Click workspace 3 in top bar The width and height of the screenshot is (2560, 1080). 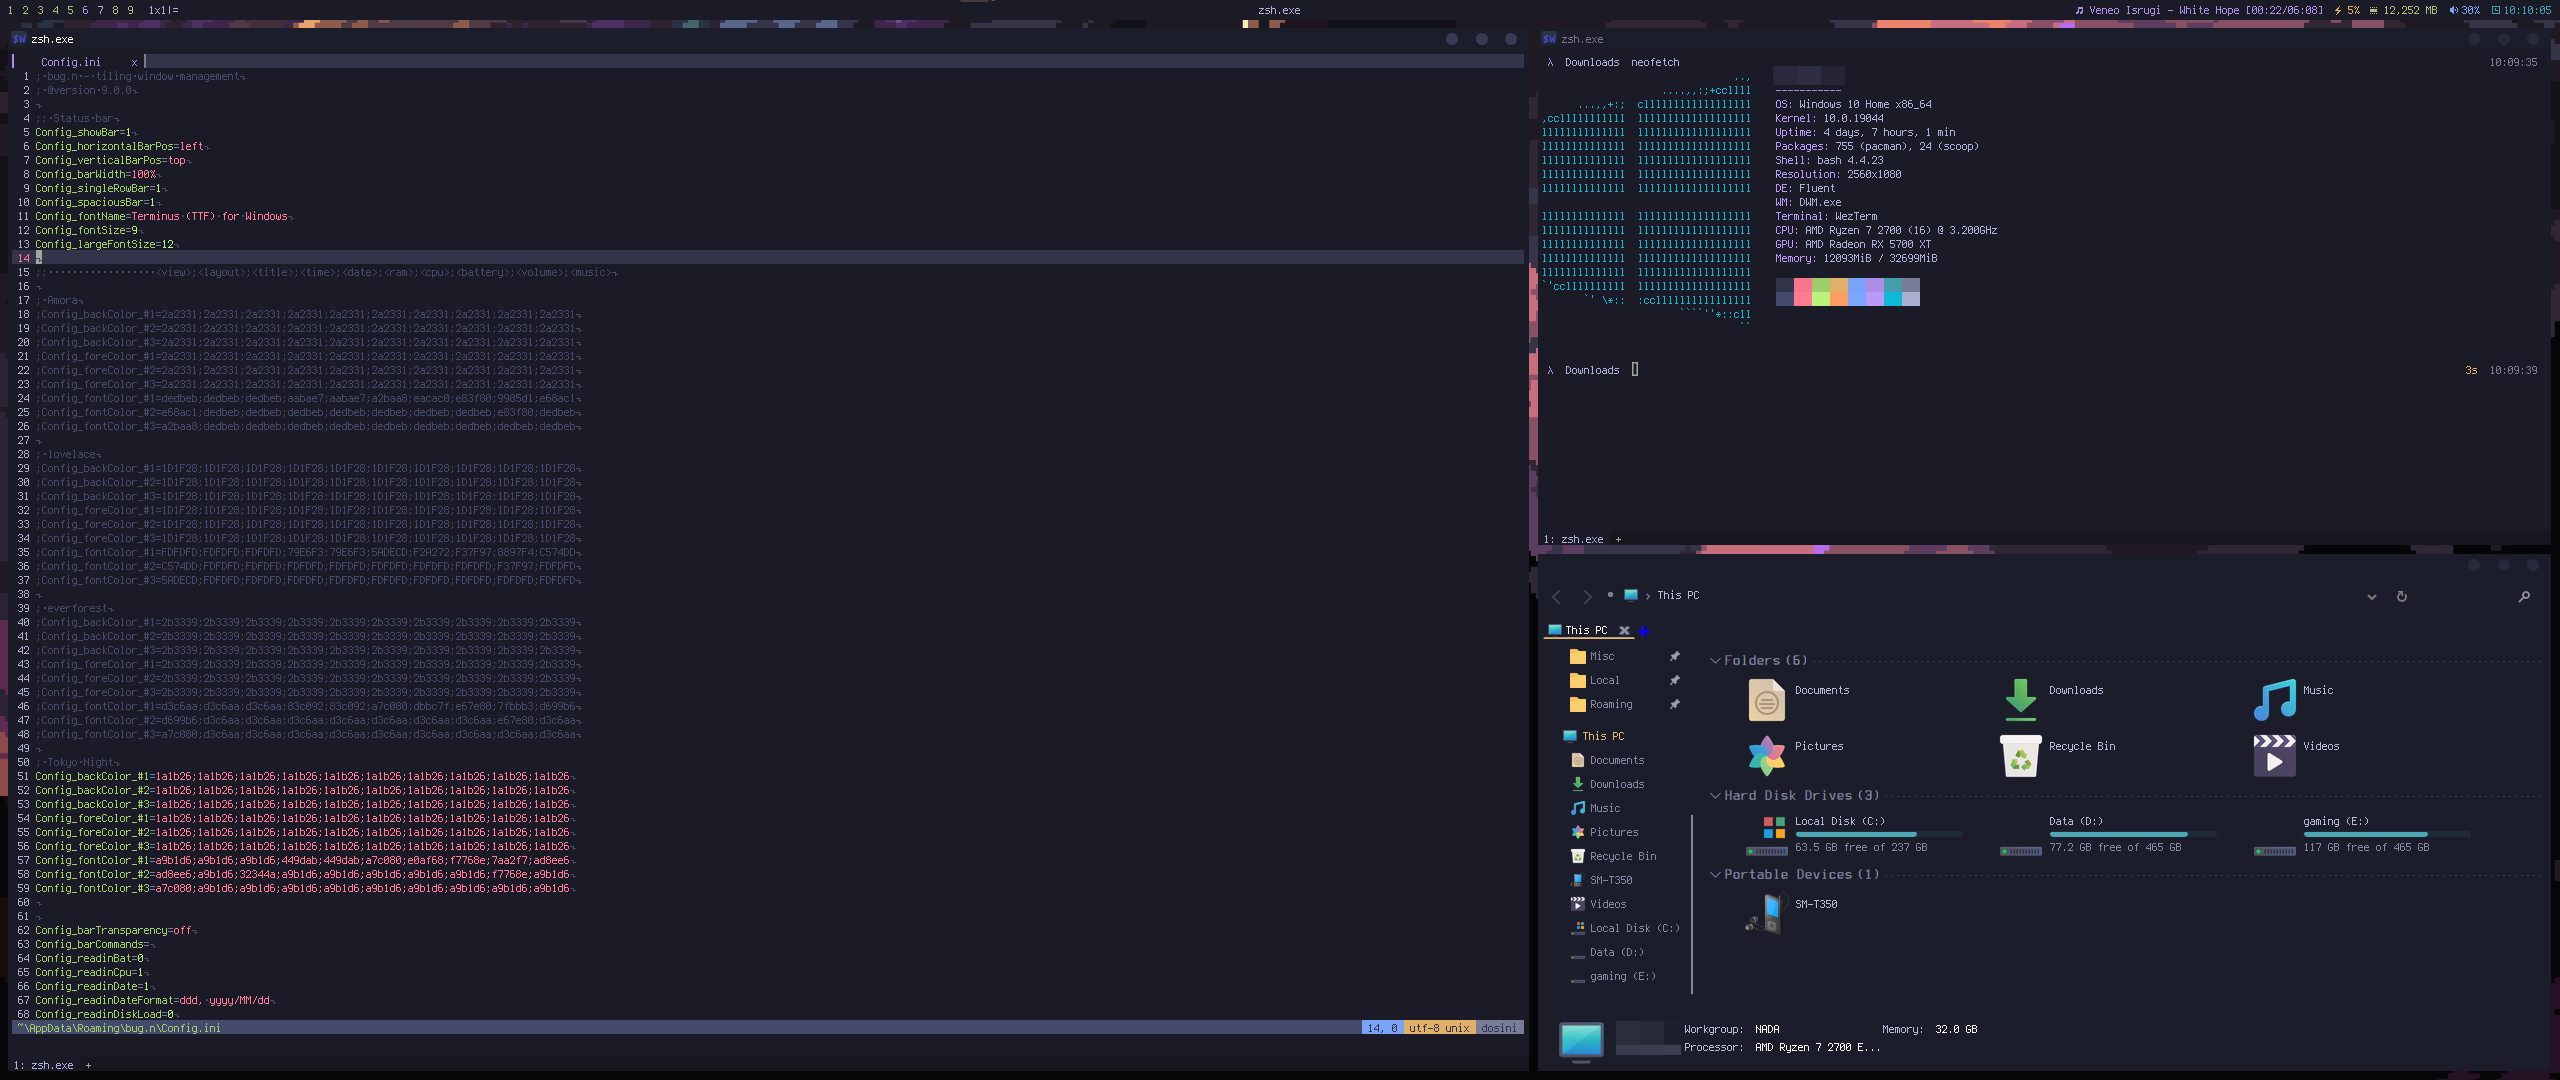40,10
